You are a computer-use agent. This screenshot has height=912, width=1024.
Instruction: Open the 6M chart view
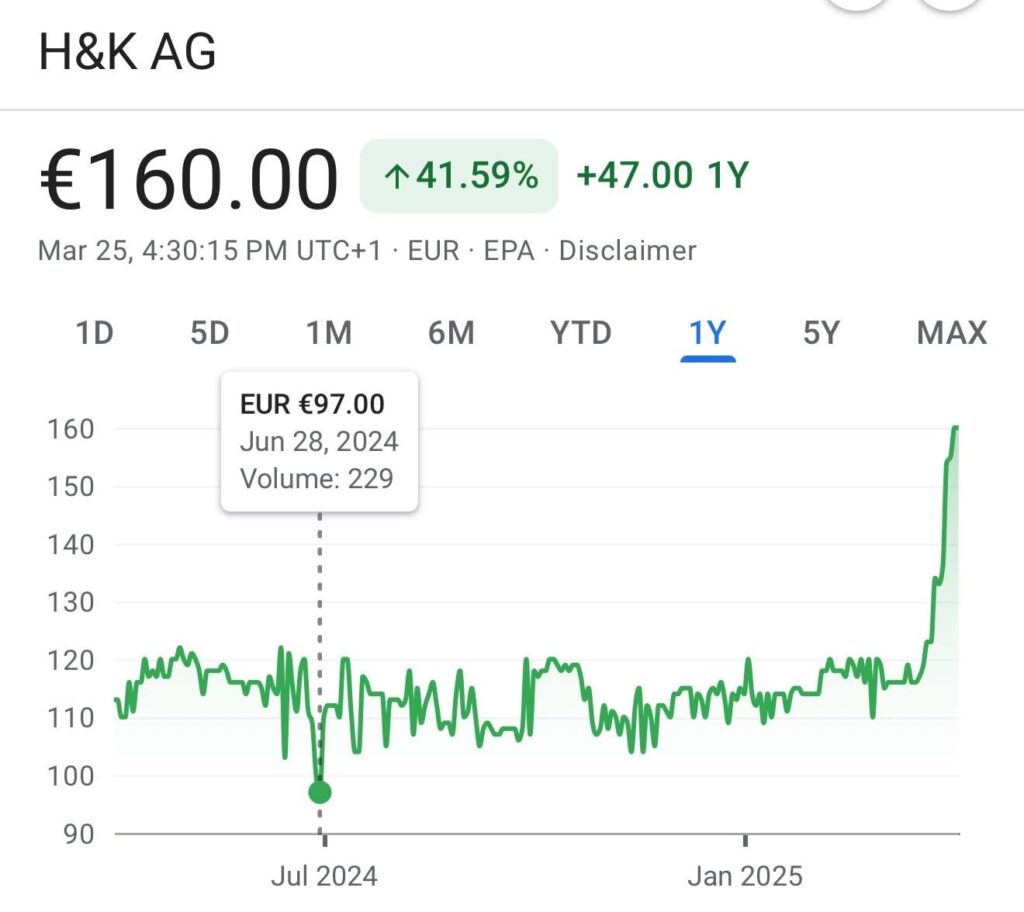pos(451,333)
